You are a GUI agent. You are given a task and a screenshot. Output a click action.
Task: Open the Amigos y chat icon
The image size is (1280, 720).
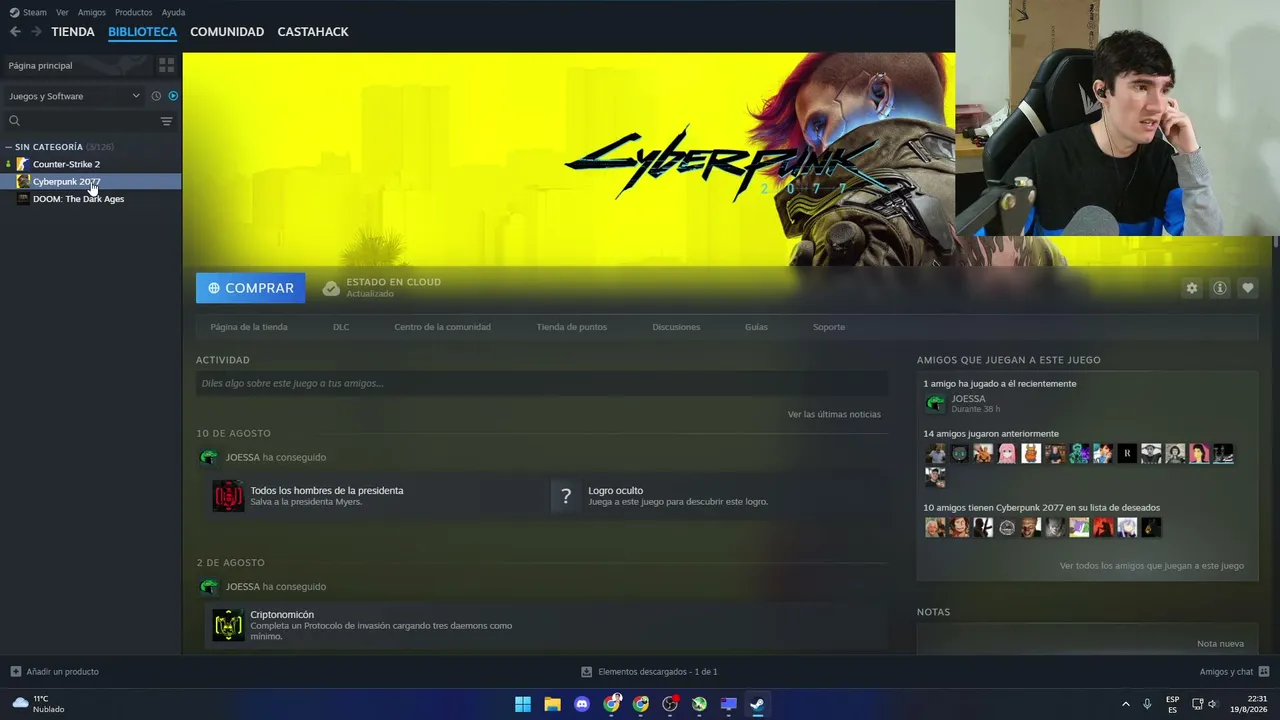[1264, 672]
